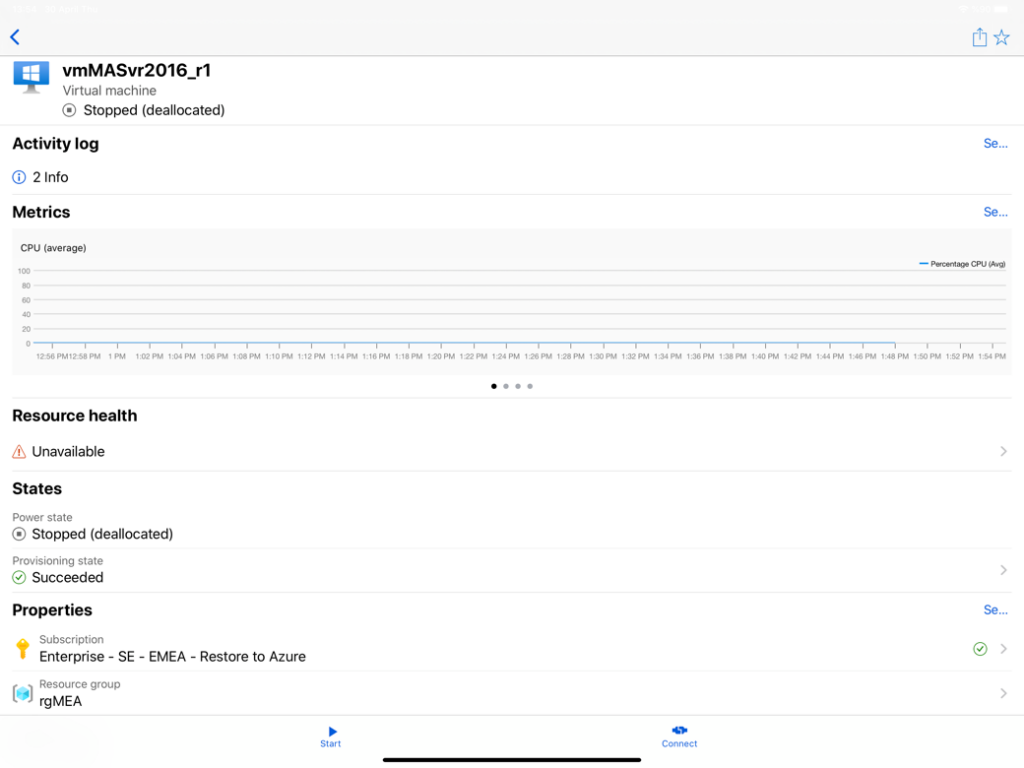Tap the CPU (average) chart
This screenshot has width=1024, height=768.
[x=512, y=302]
